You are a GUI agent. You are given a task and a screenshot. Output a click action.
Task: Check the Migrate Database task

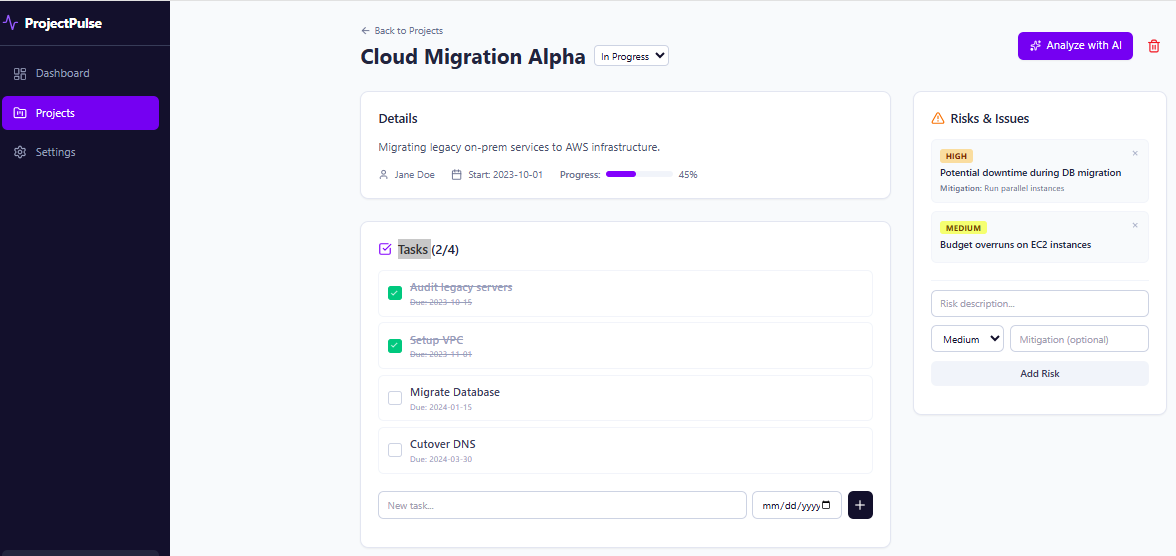tap(394, 398)
